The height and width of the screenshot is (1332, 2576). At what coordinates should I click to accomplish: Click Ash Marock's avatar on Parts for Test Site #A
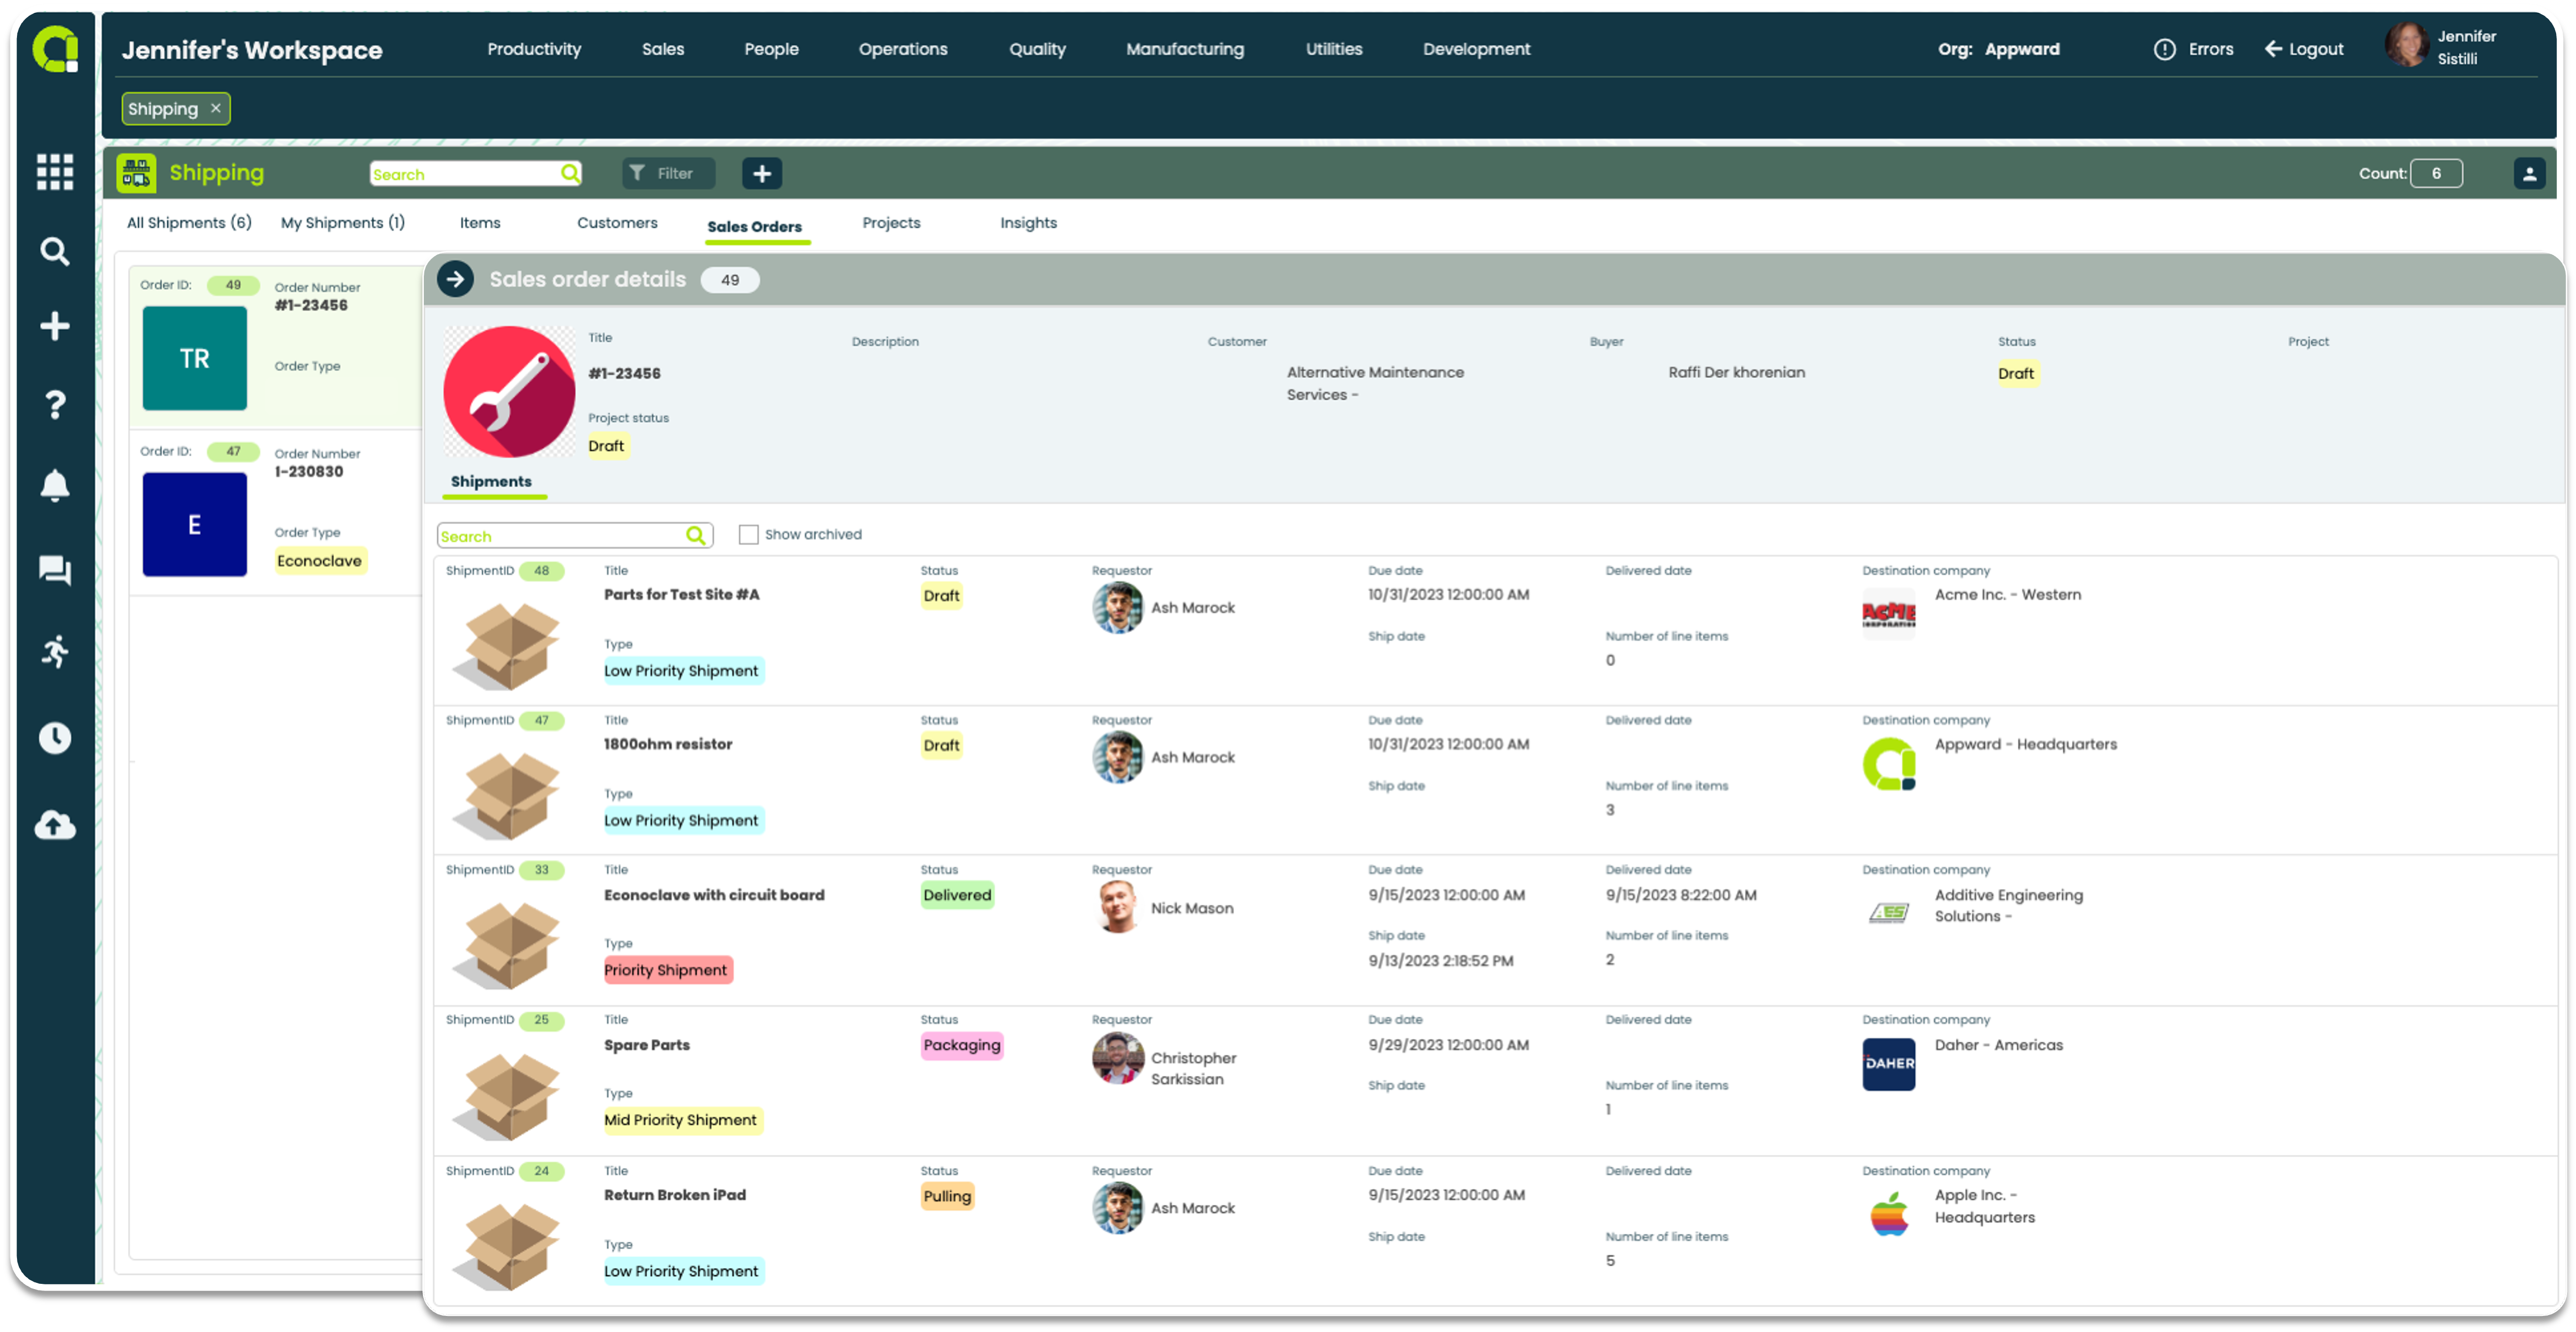tap(1117, 608)
